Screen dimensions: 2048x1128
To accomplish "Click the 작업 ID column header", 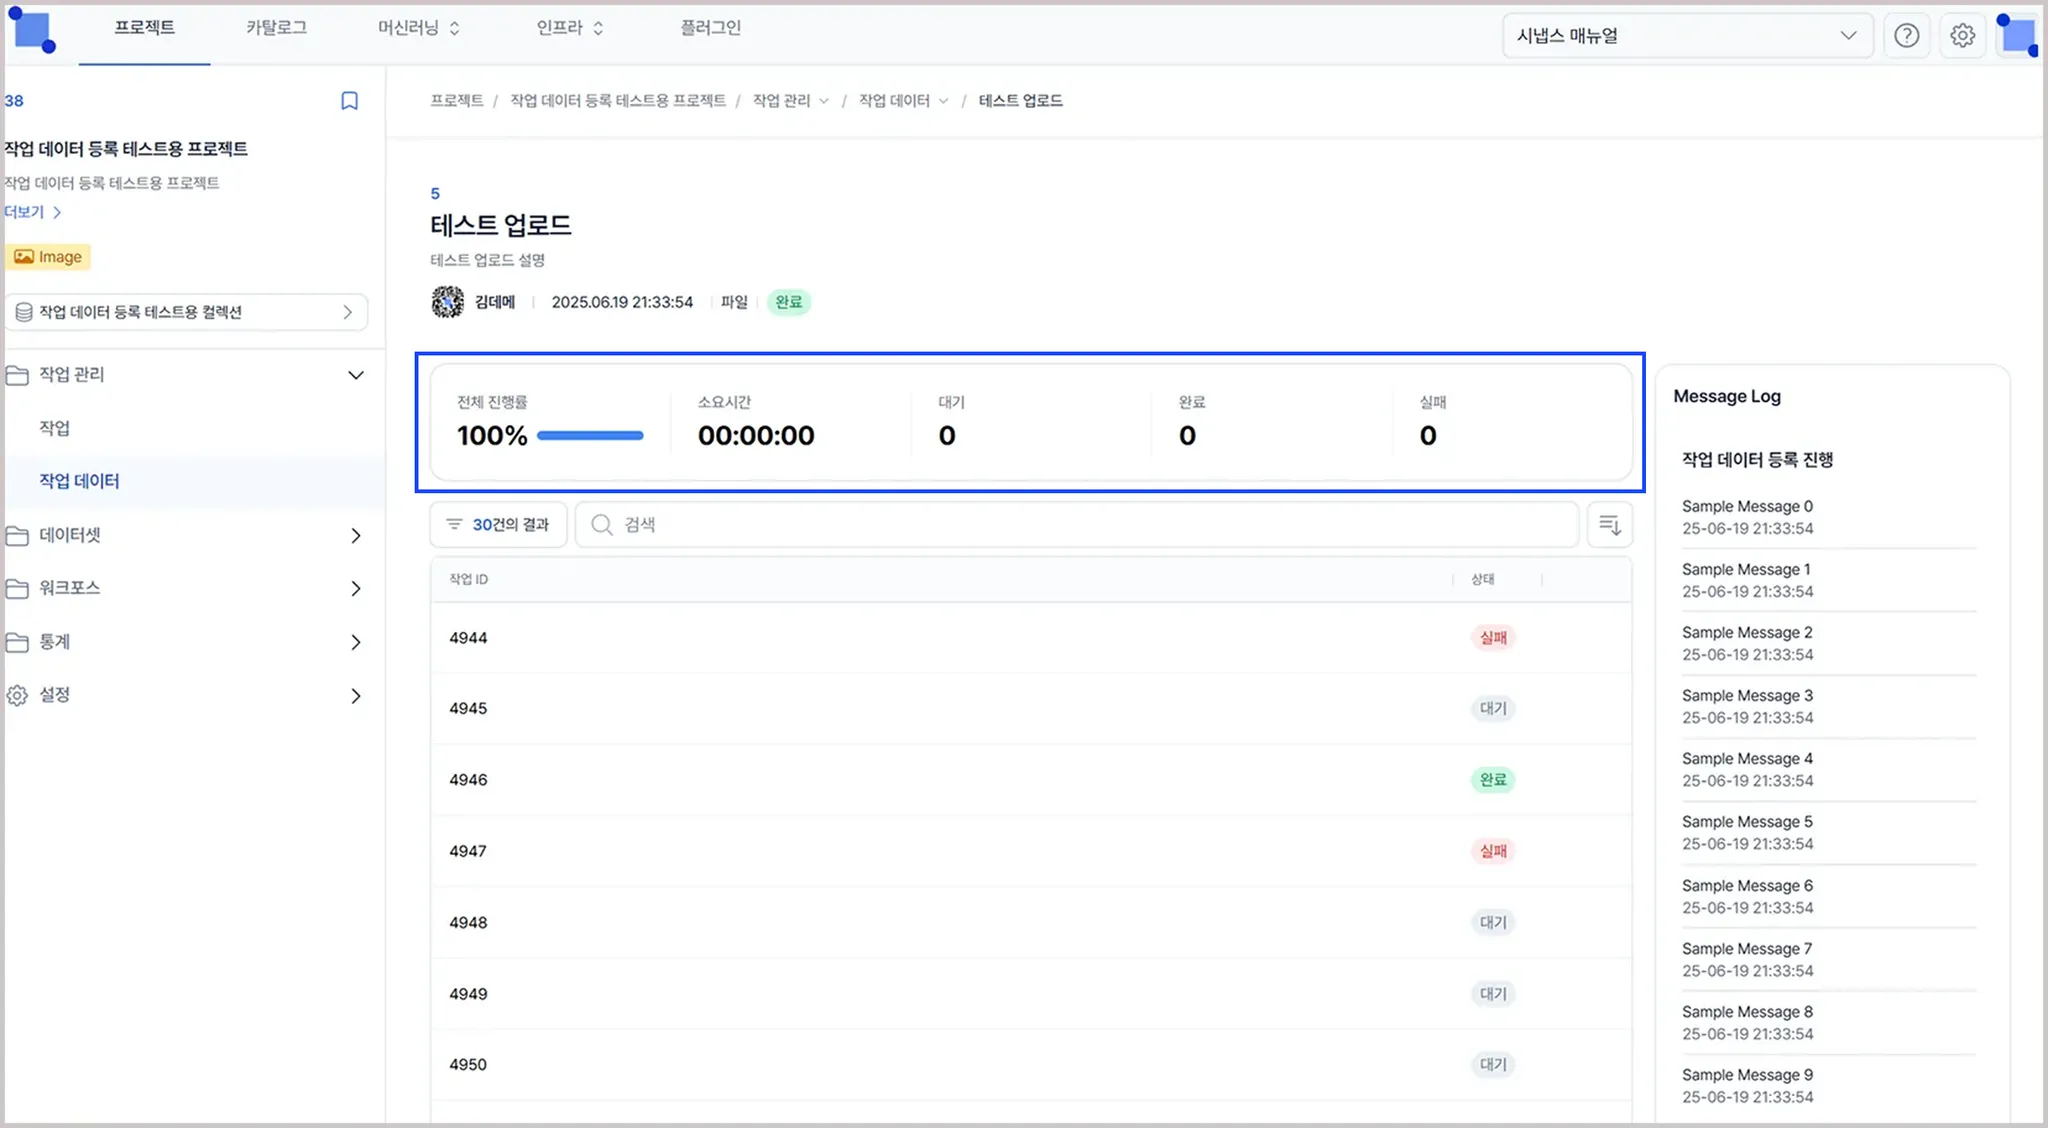I will click(468, 580).
